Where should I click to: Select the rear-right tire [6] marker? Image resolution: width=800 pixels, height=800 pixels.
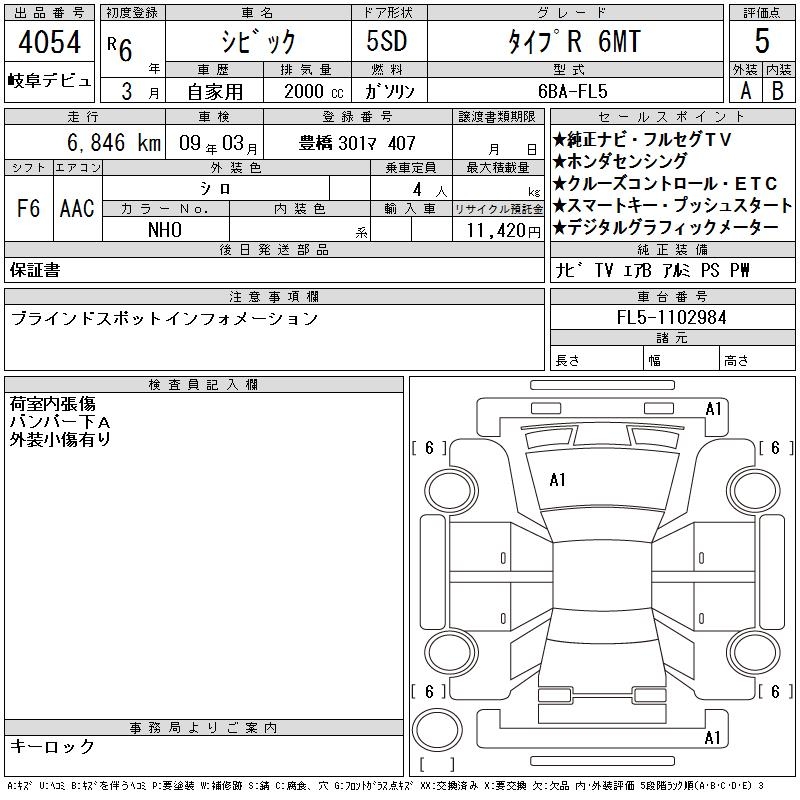tap(774, 692)
